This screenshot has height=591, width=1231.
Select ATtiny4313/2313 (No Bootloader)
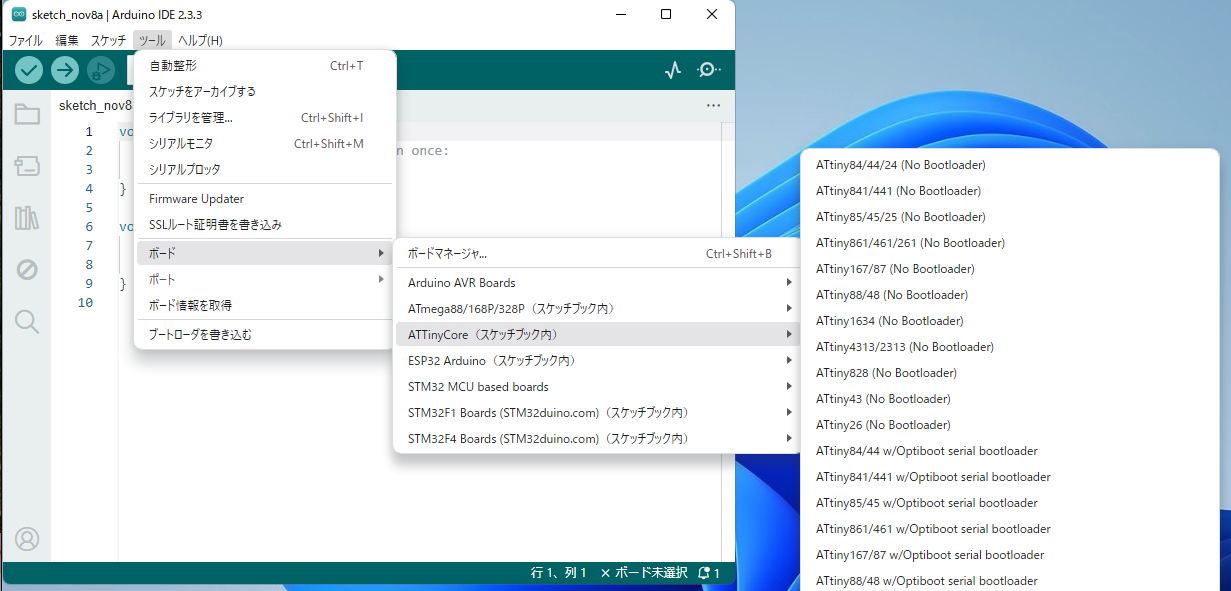click(x=1010, y=347)
